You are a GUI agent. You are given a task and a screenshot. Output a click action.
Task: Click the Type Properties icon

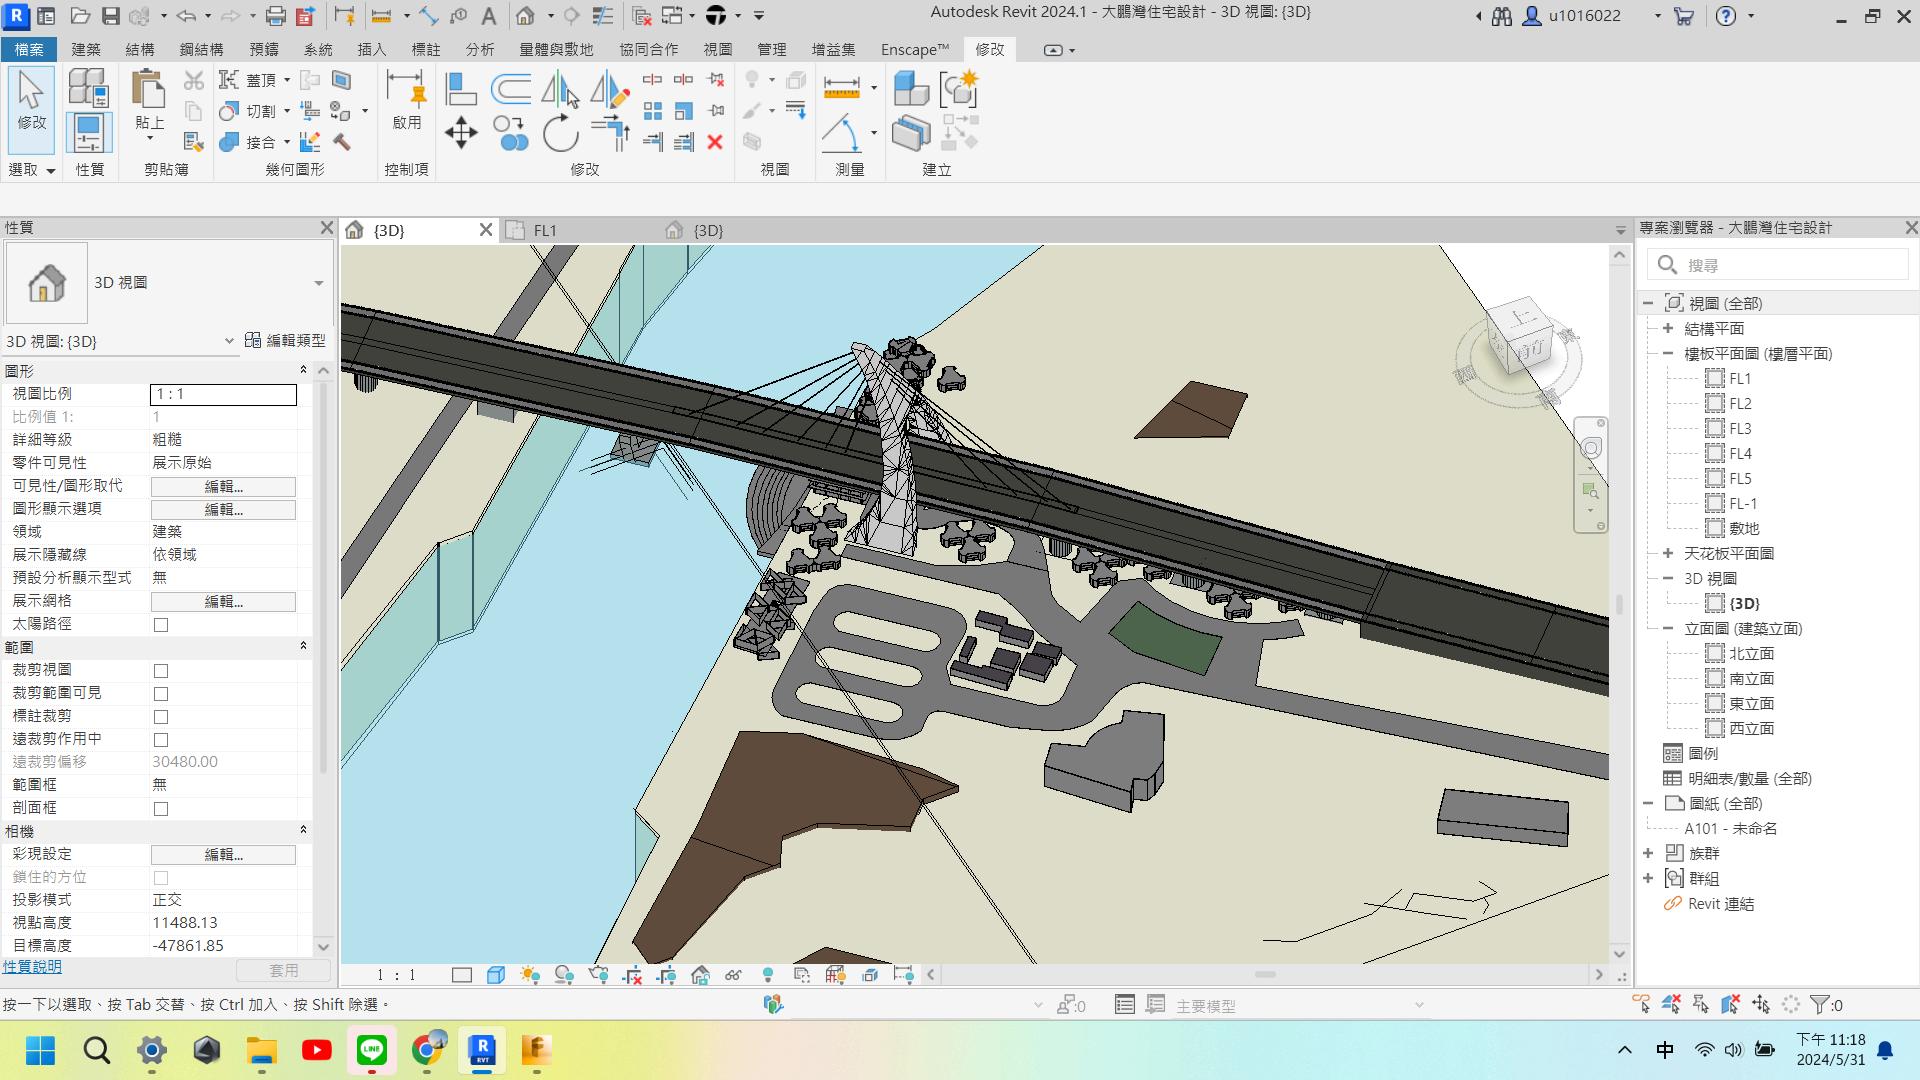coord(88,89)
